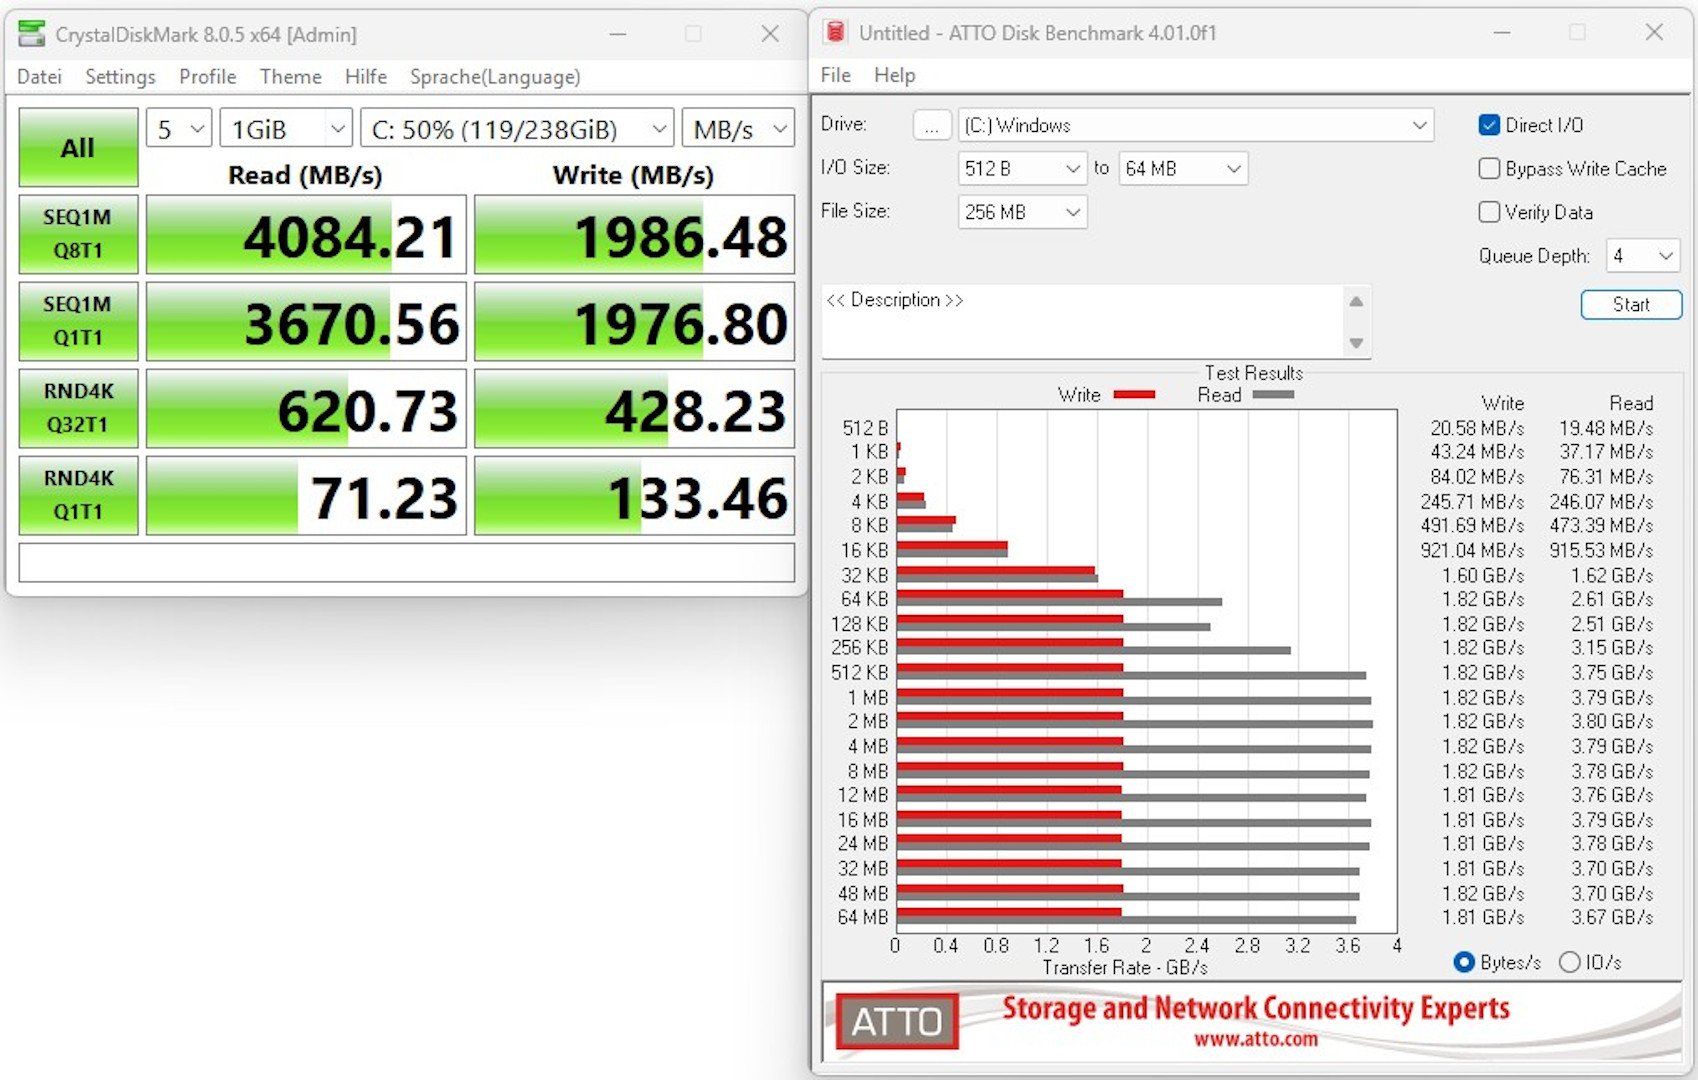Click the 71.23 read result
The image size is (1698, 1080).
(x=306, y=495)
